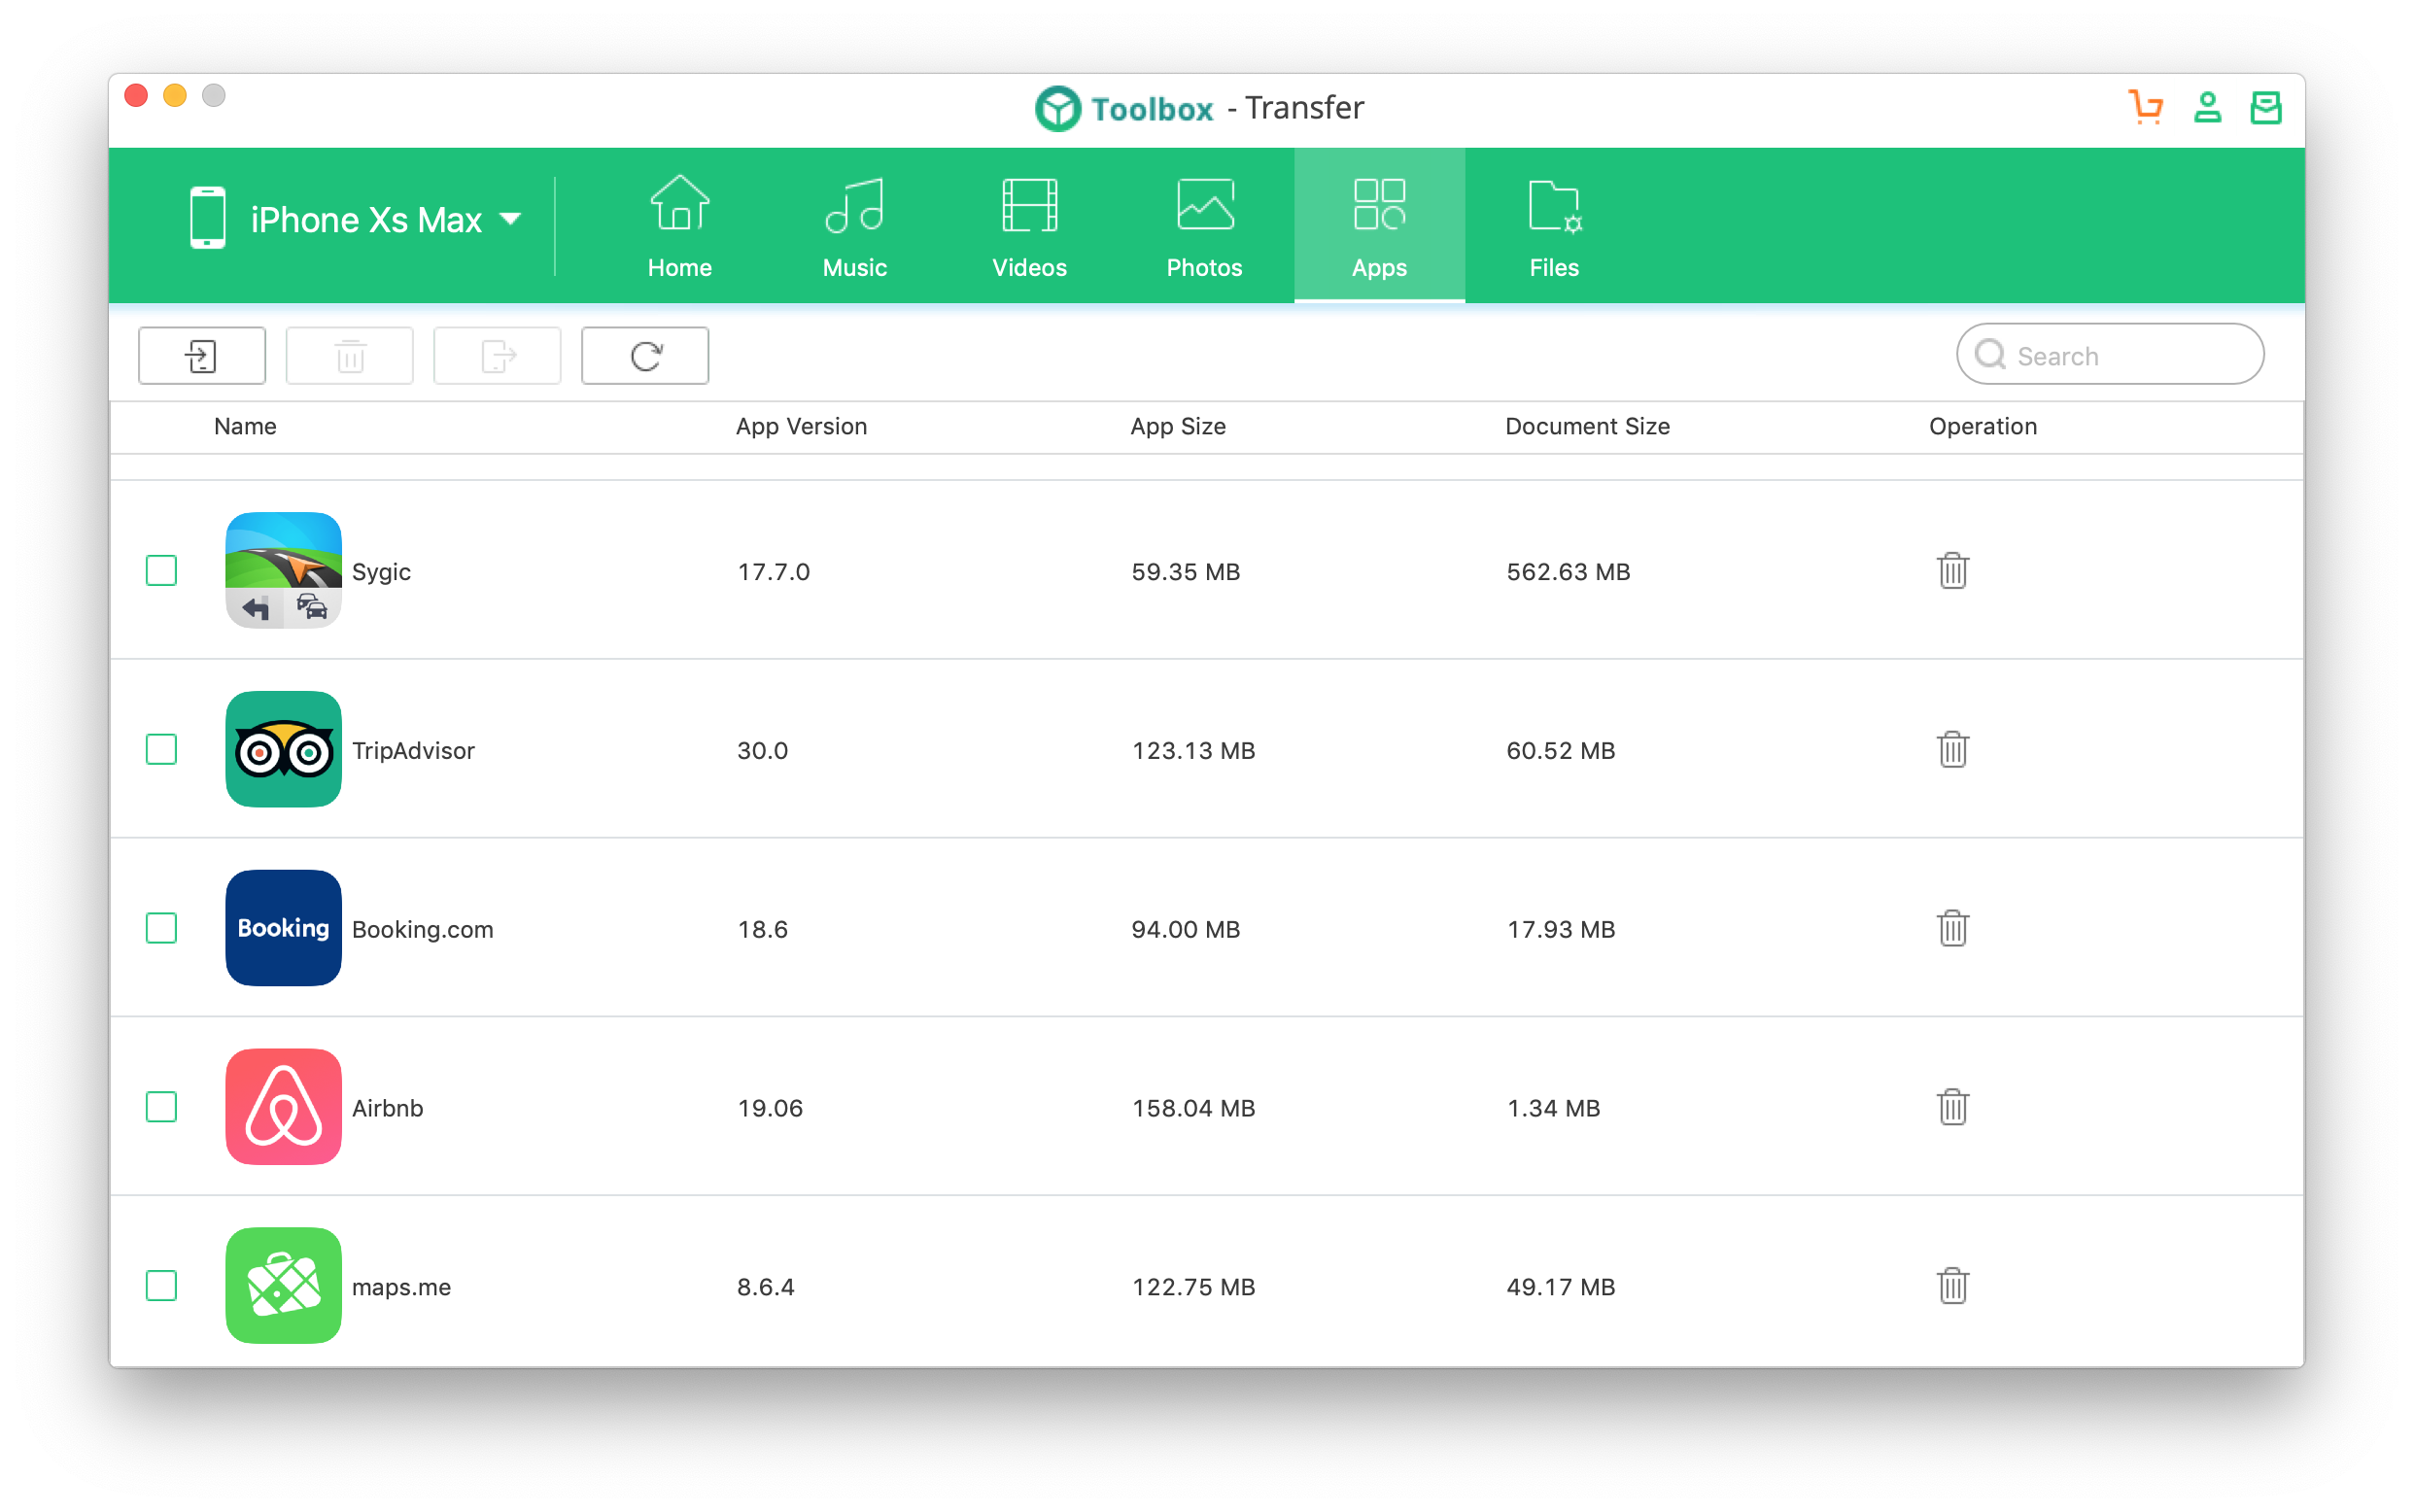Screen dimensions: 2414x1512
Task: Click the Search input field
Action: pos(2125,356)
